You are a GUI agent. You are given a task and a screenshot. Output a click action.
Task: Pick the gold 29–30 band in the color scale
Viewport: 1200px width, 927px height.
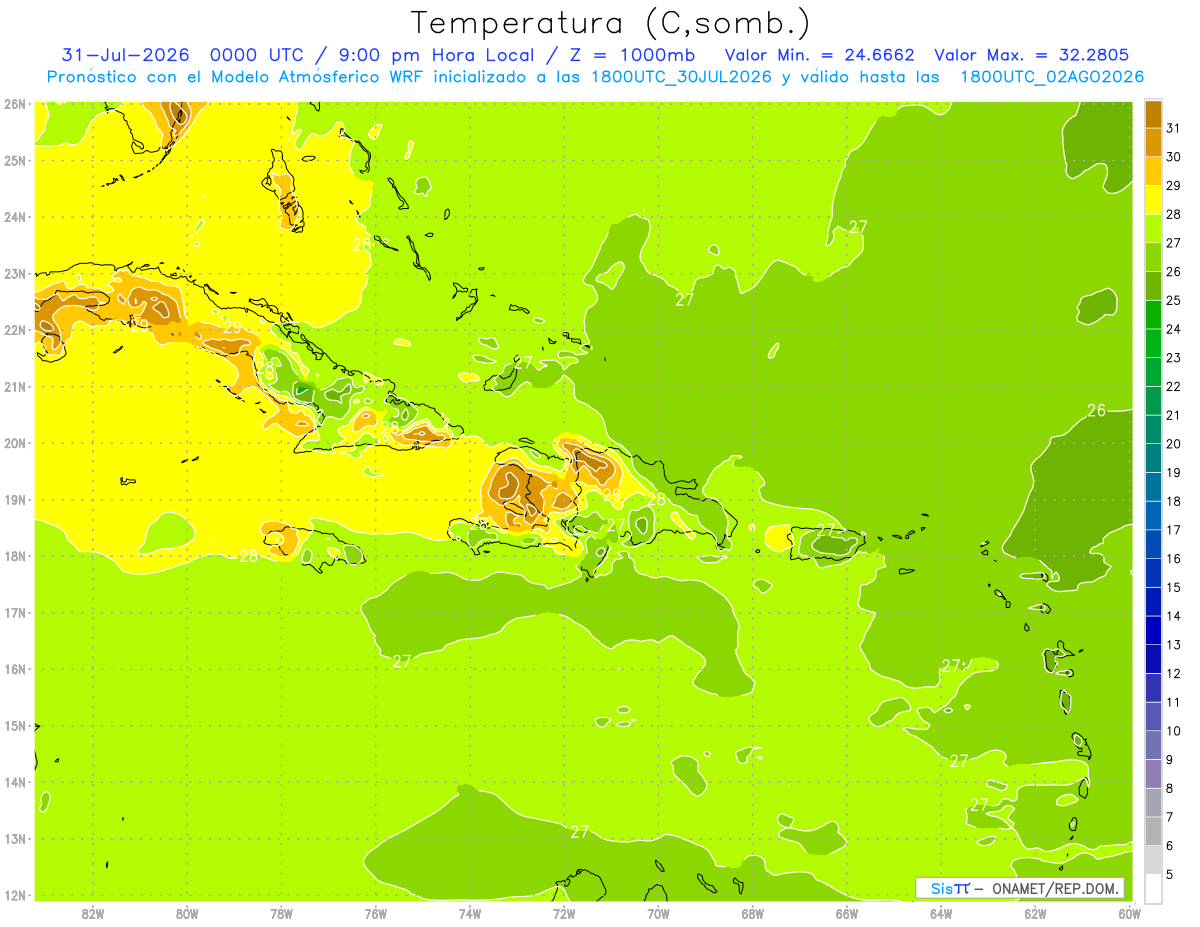coord(1153,171)
